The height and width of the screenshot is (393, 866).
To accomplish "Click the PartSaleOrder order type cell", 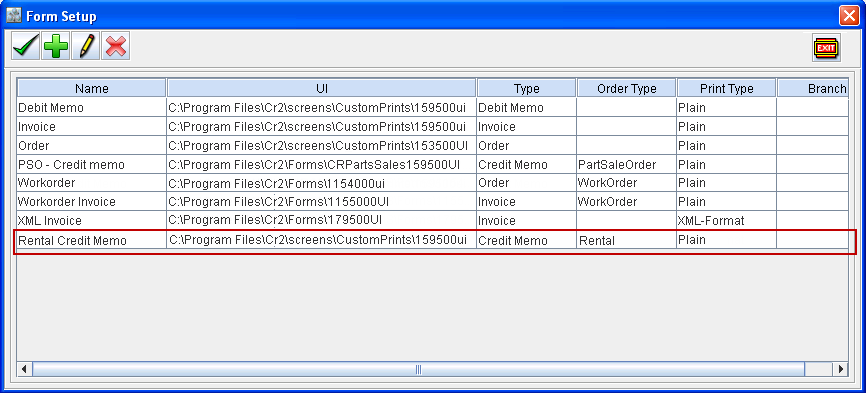I will pos(627,164).
